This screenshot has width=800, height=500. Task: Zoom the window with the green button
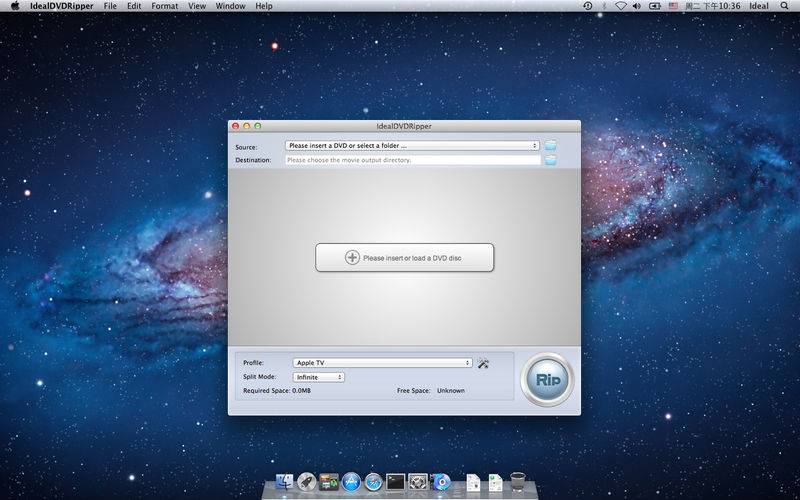pos(258,126)
